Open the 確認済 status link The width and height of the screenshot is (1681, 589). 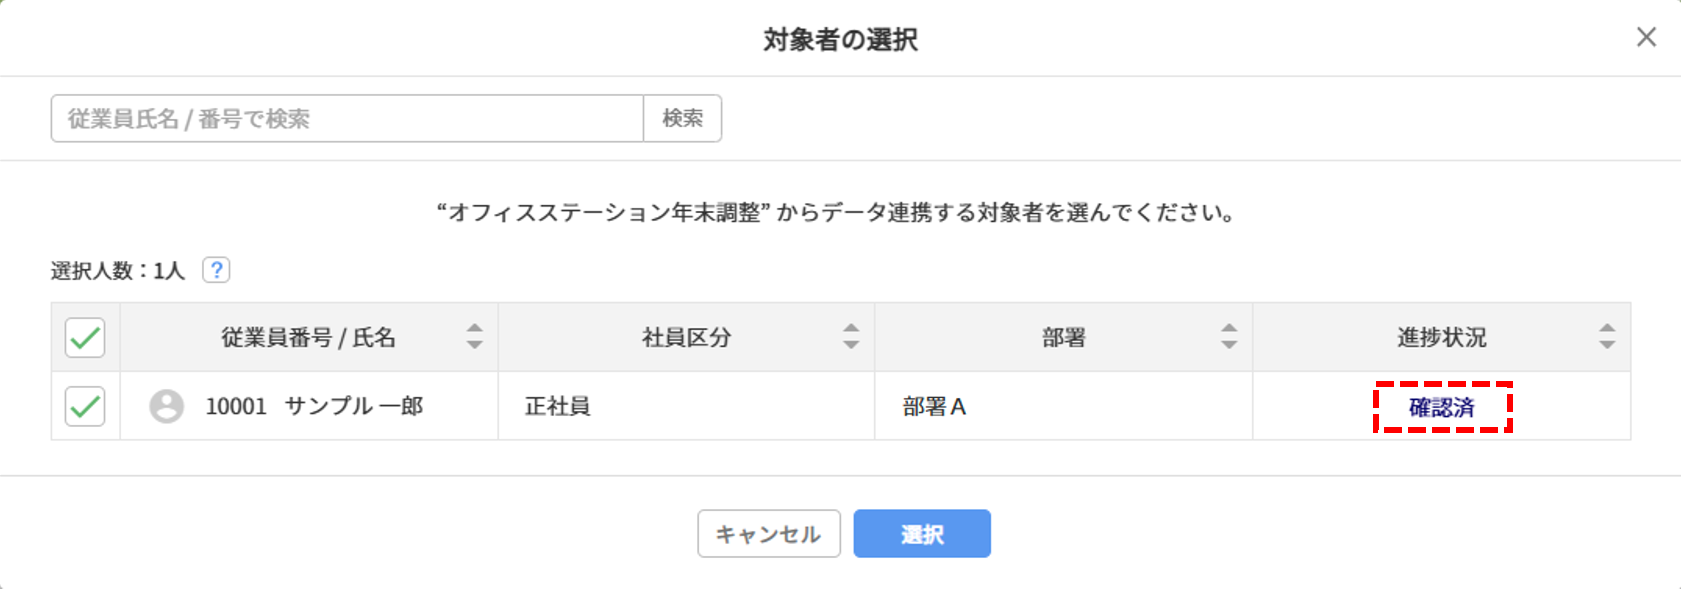(1441, 408)
